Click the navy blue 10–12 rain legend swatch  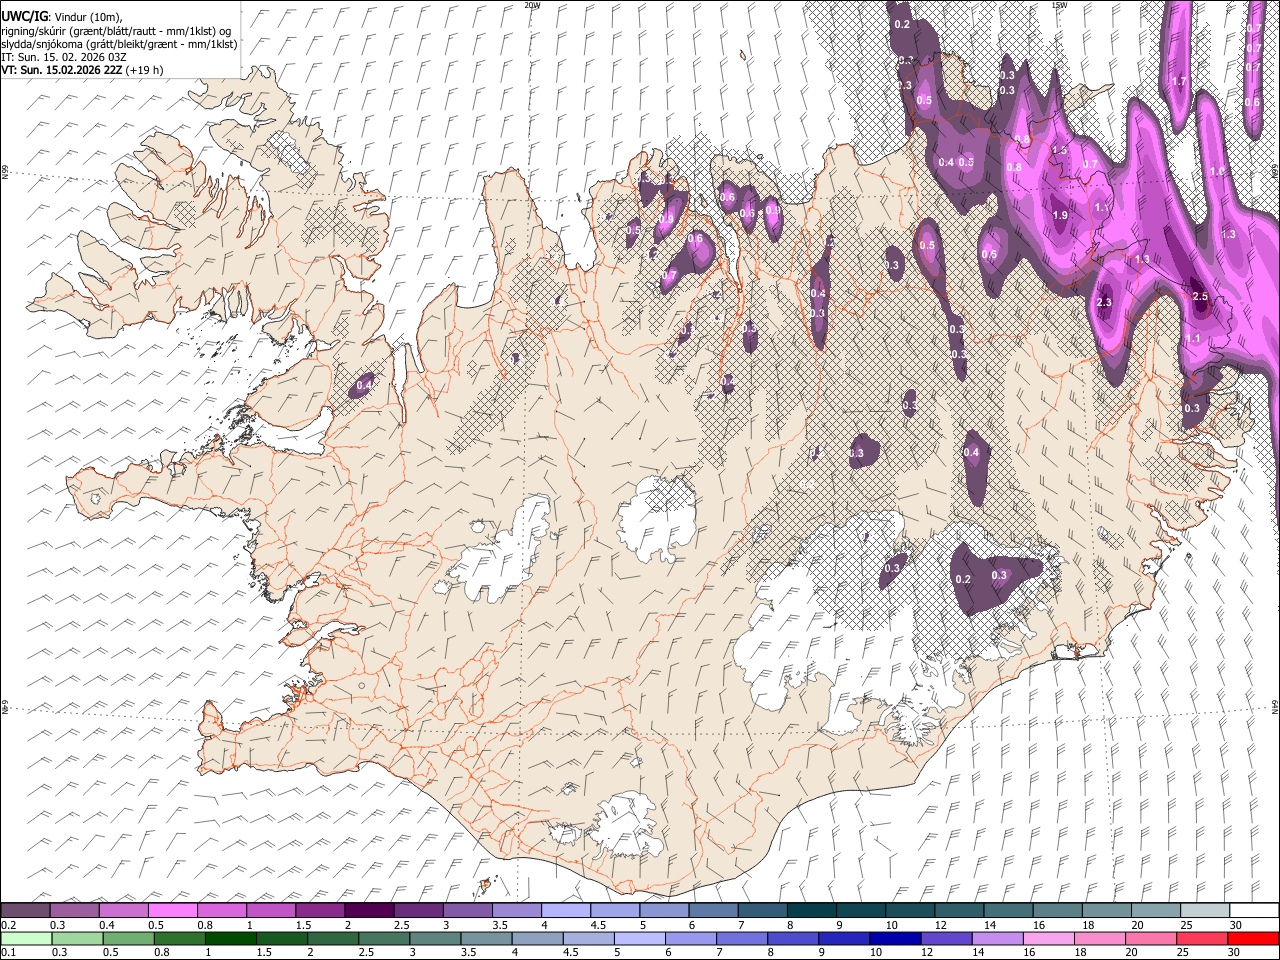point(896,938)
